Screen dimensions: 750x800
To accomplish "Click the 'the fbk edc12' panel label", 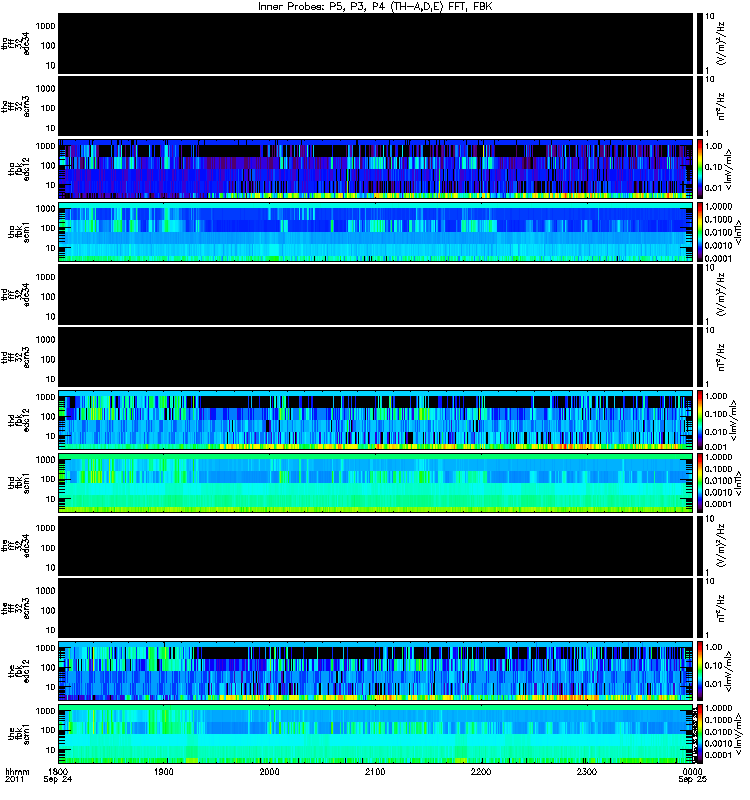I will [x=19, y=671].
